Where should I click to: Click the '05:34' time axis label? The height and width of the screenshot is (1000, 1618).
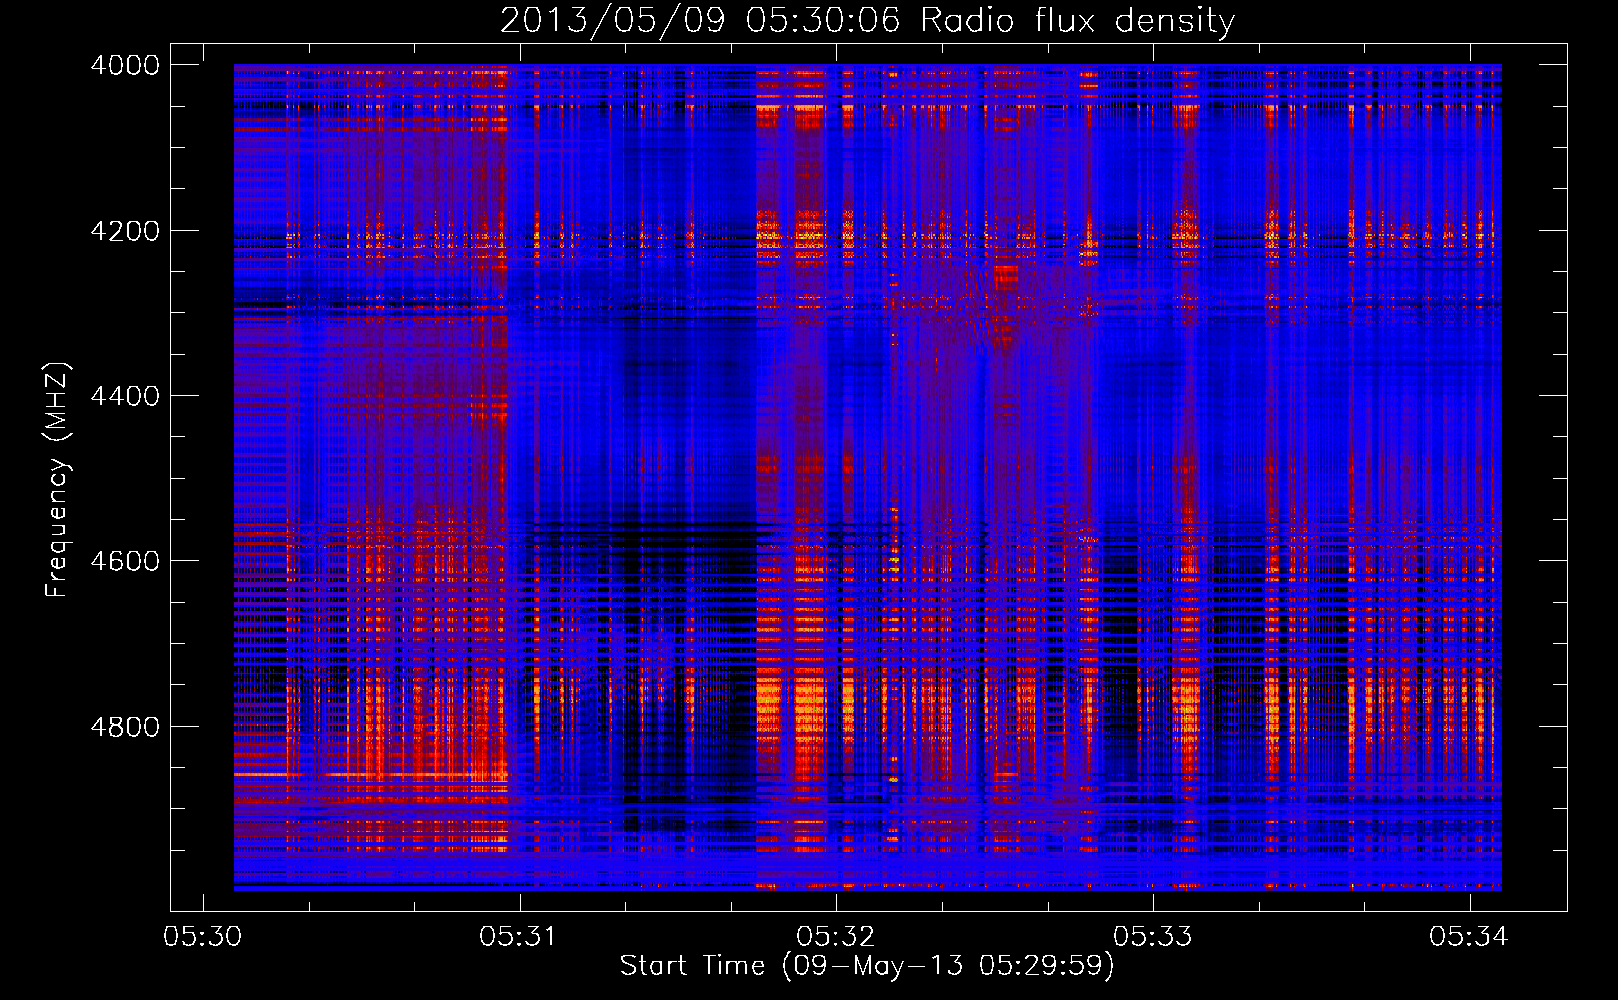pos(1469,936)
